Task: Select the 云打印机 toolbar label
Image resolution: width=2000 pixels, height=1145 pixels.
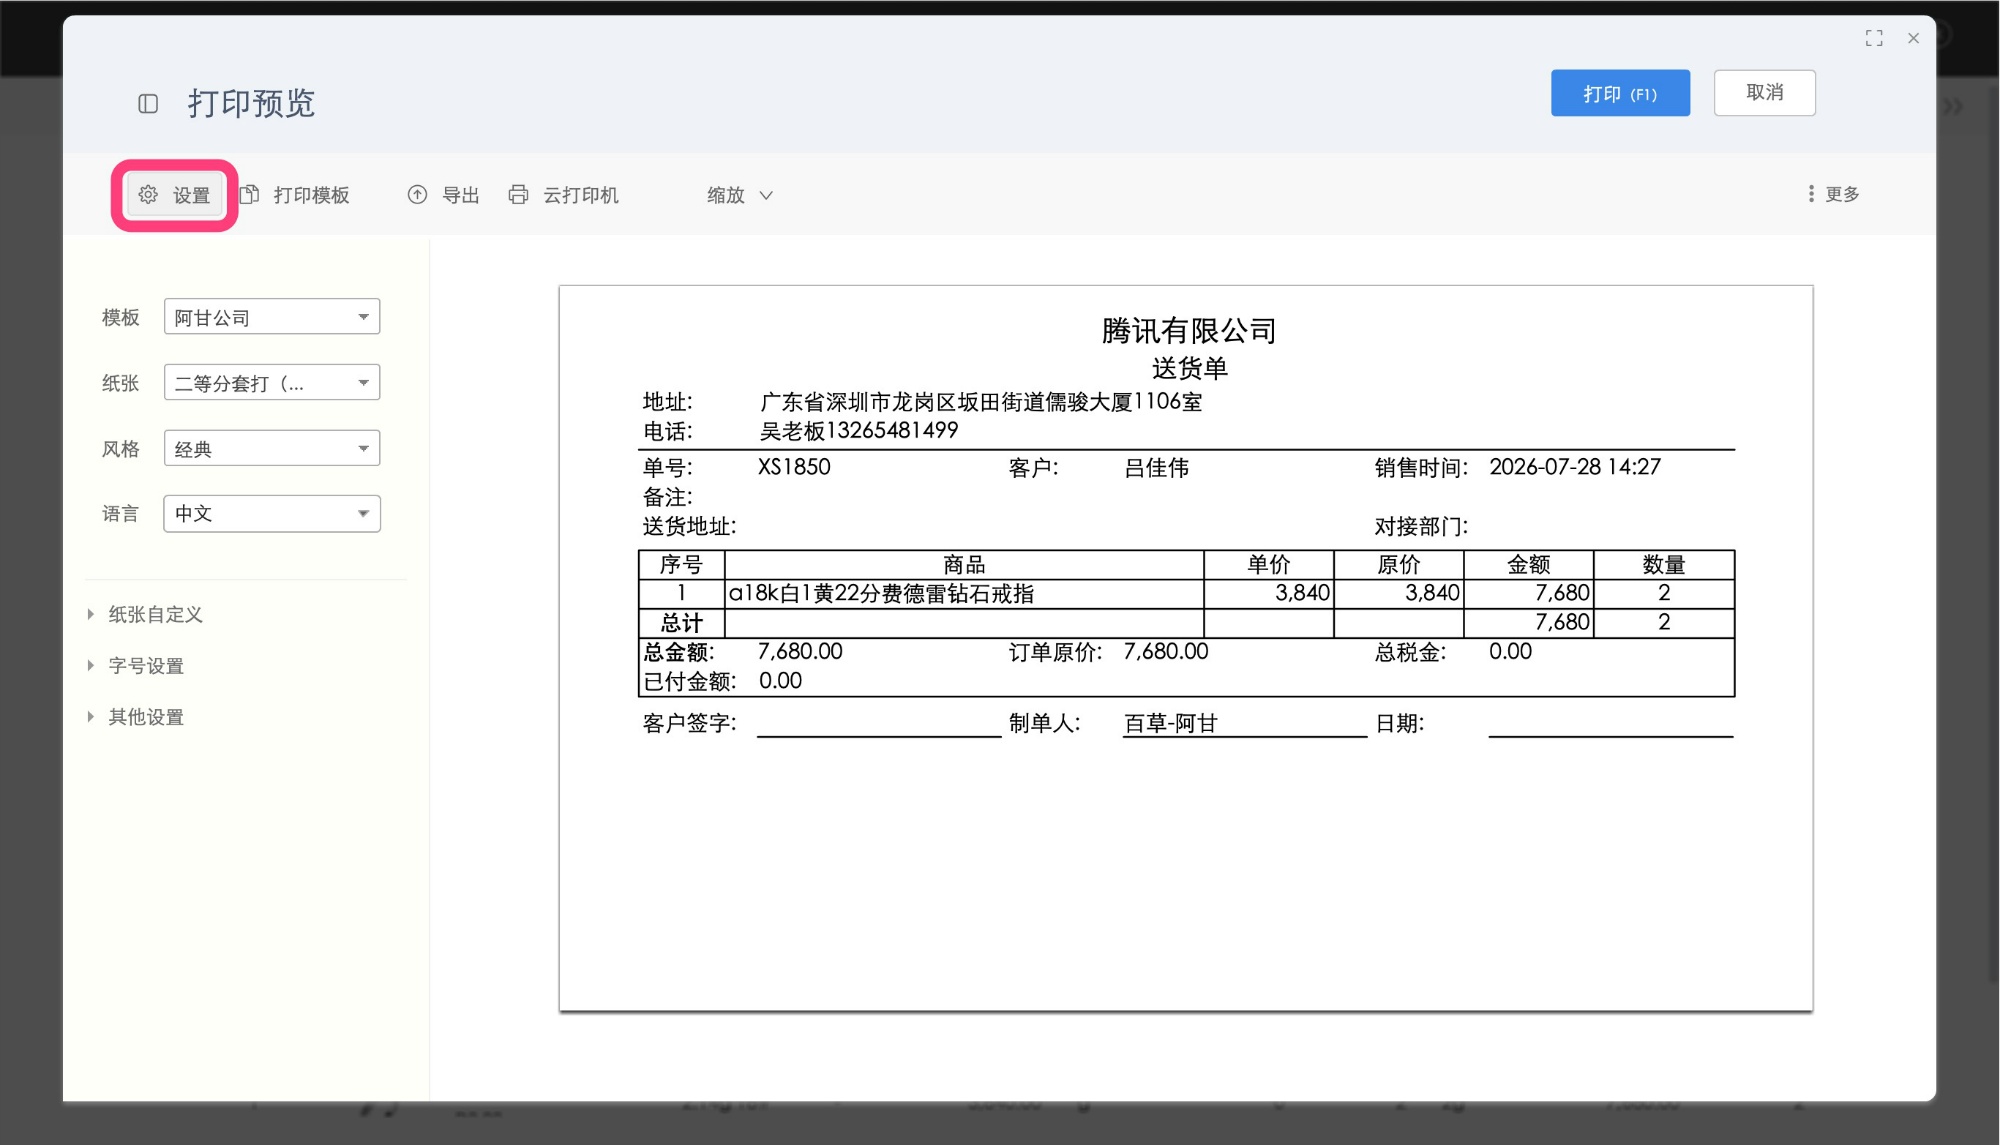Action: point(580,195)
